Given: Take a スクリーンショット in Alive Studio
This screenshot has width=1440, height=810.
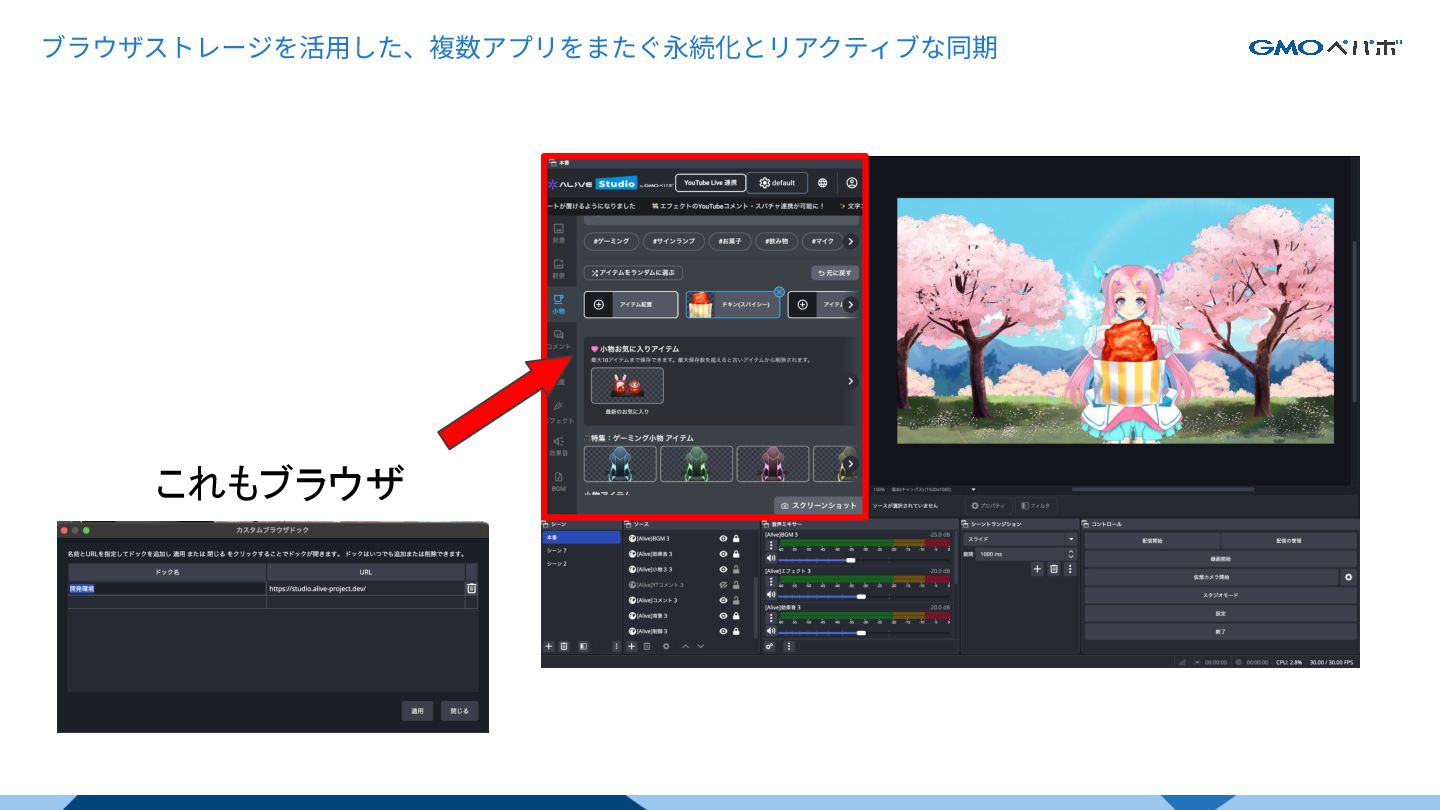Looking at the screenshot, I should [x=818, y=506].
